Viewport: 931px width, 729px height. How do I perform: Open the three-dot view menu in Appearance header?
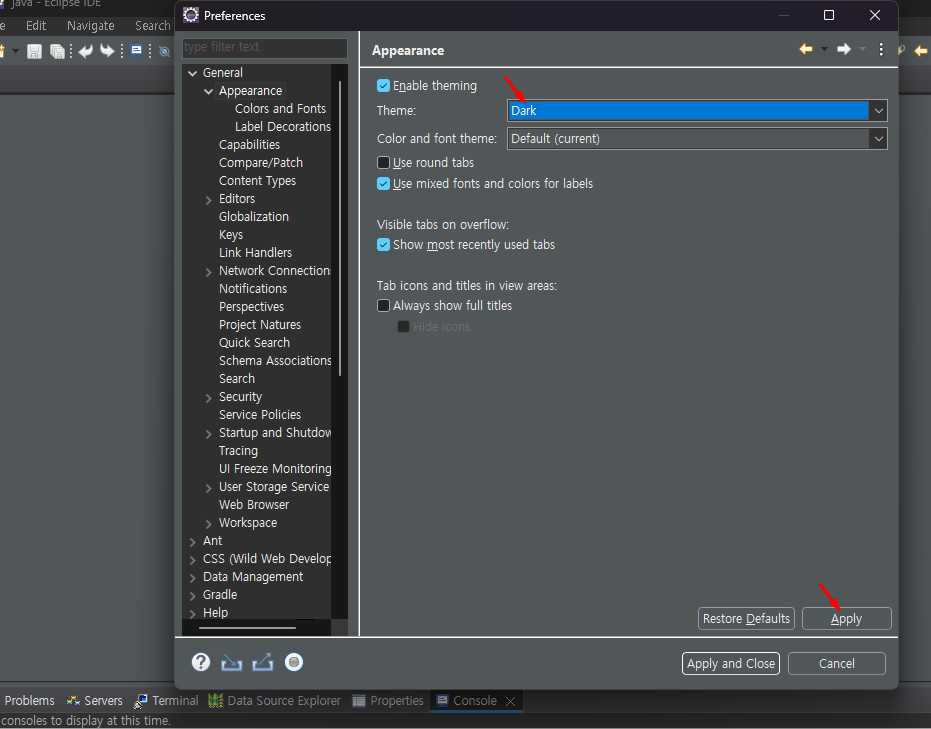881,49
